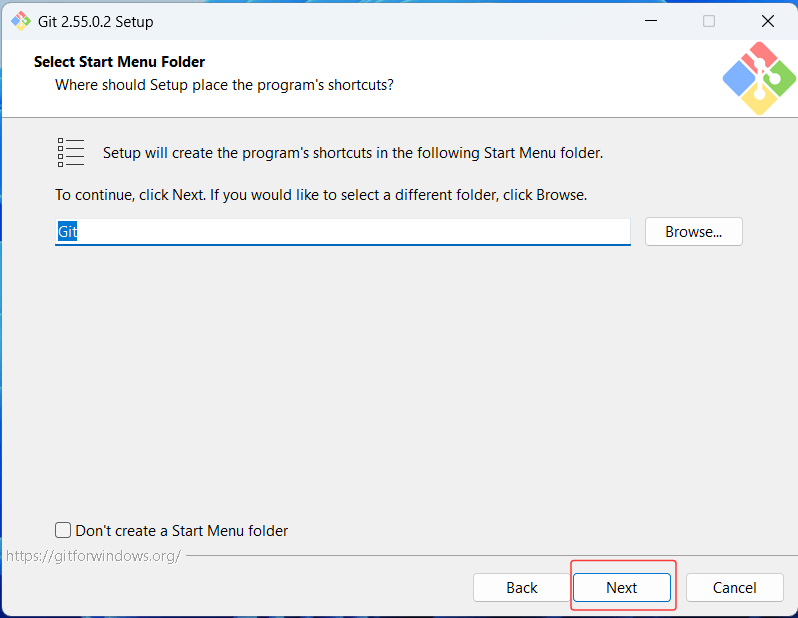Click the shortcut list icon beside the description

pyautogui.click(x=71, y=152)
